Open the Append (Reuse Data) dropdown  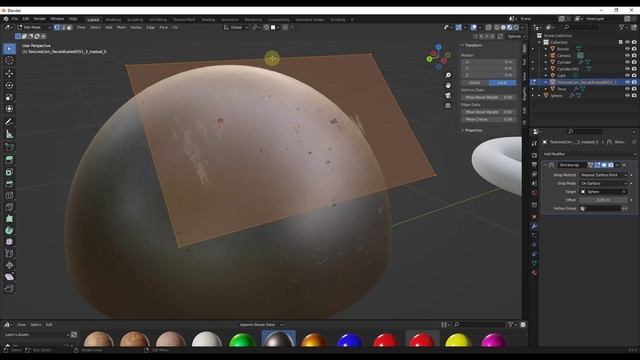pyautogui.click(x=261, y=324)
